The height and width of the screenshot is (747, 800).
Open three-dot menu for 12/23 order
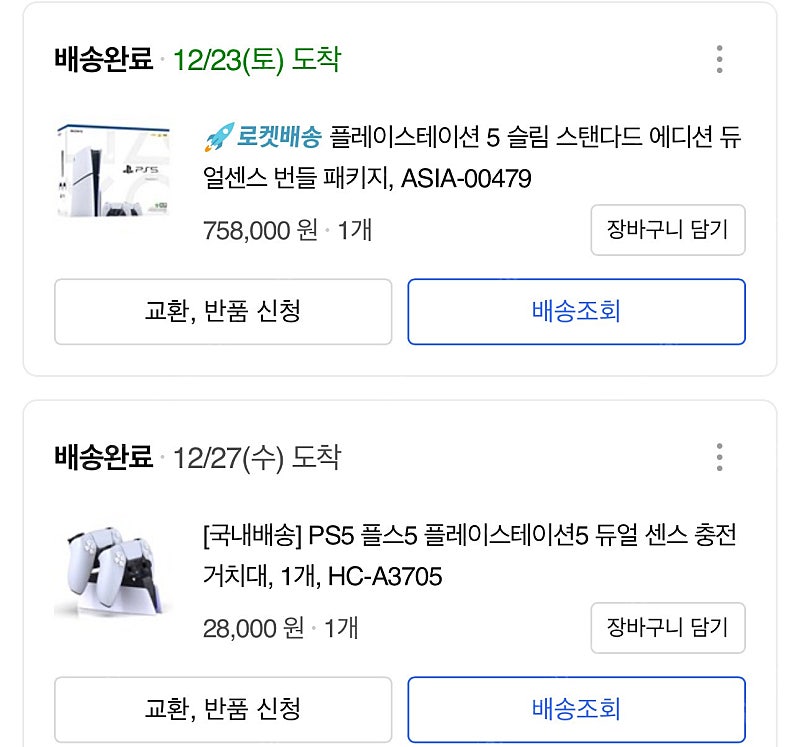coord(719,59)
